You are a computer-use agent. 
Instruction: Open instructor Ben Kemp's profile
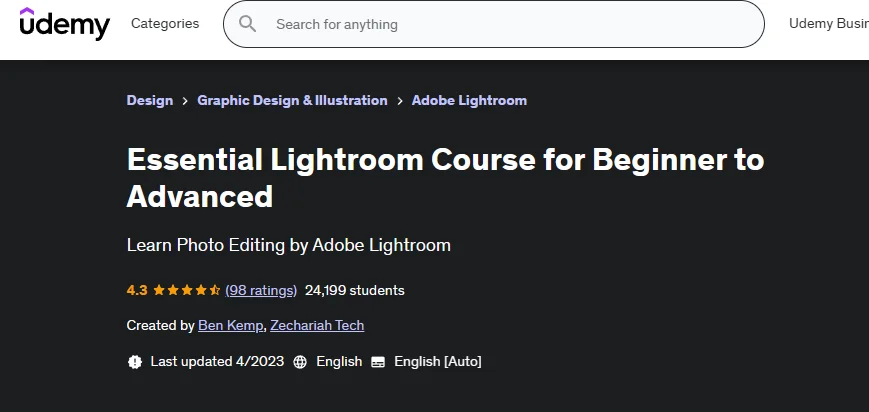pos(231,325)
